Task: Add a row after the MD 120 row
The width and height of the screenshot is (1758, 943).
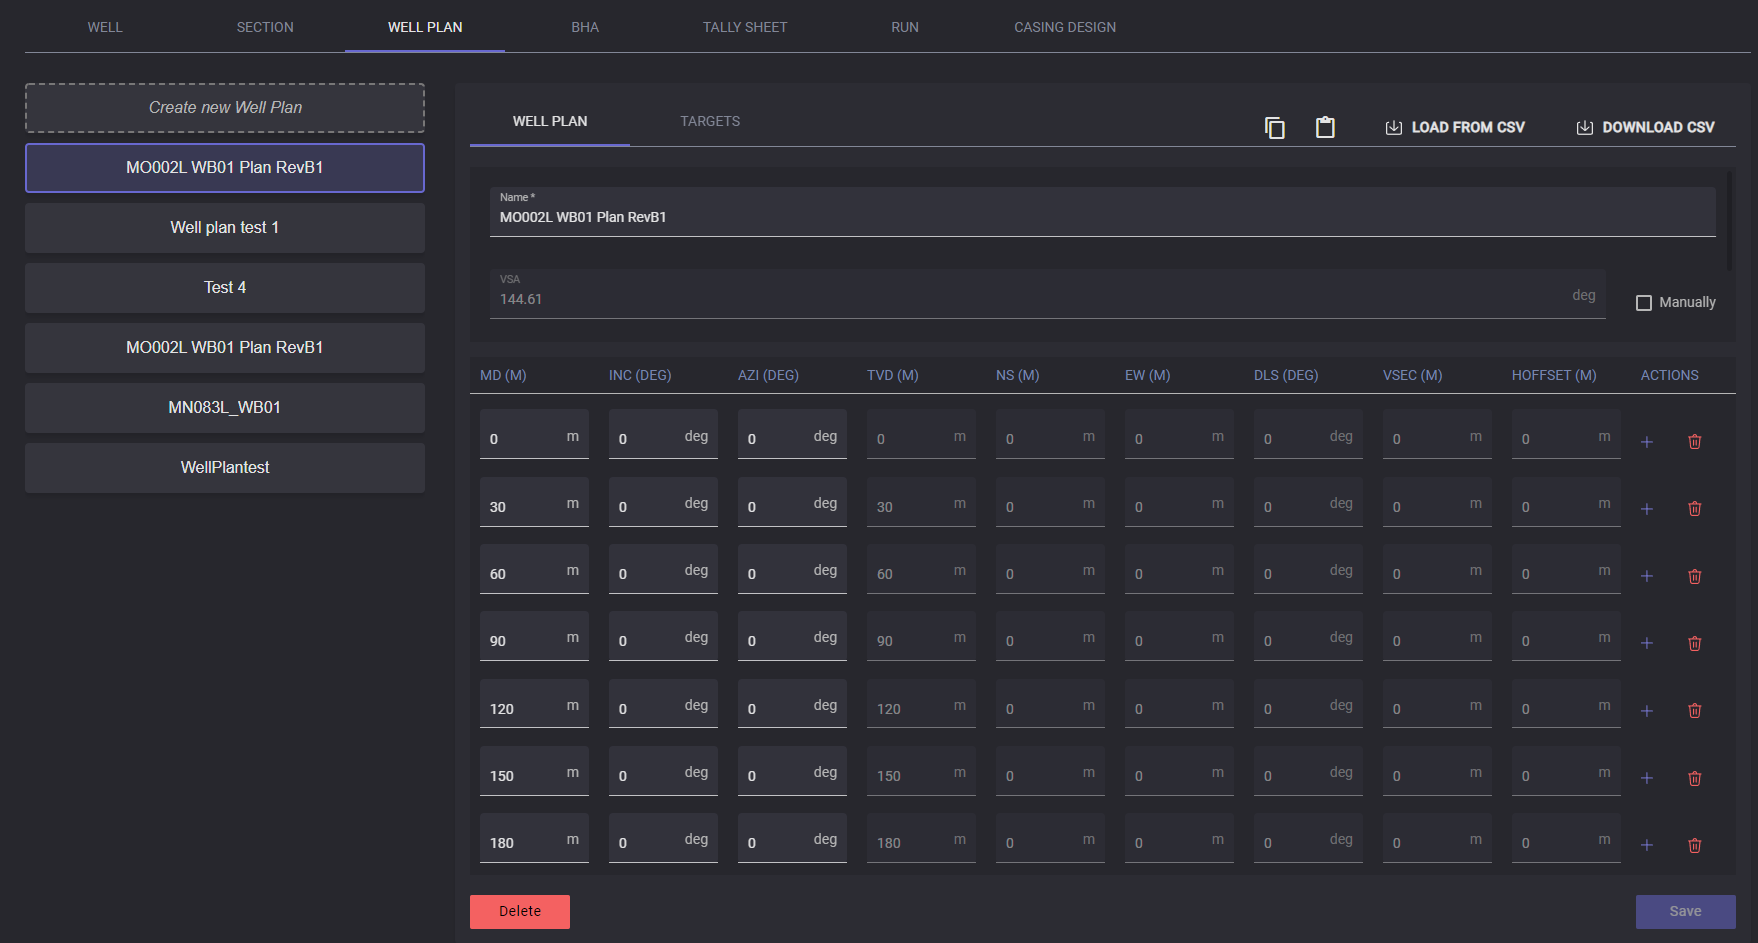Action: 1646,711
